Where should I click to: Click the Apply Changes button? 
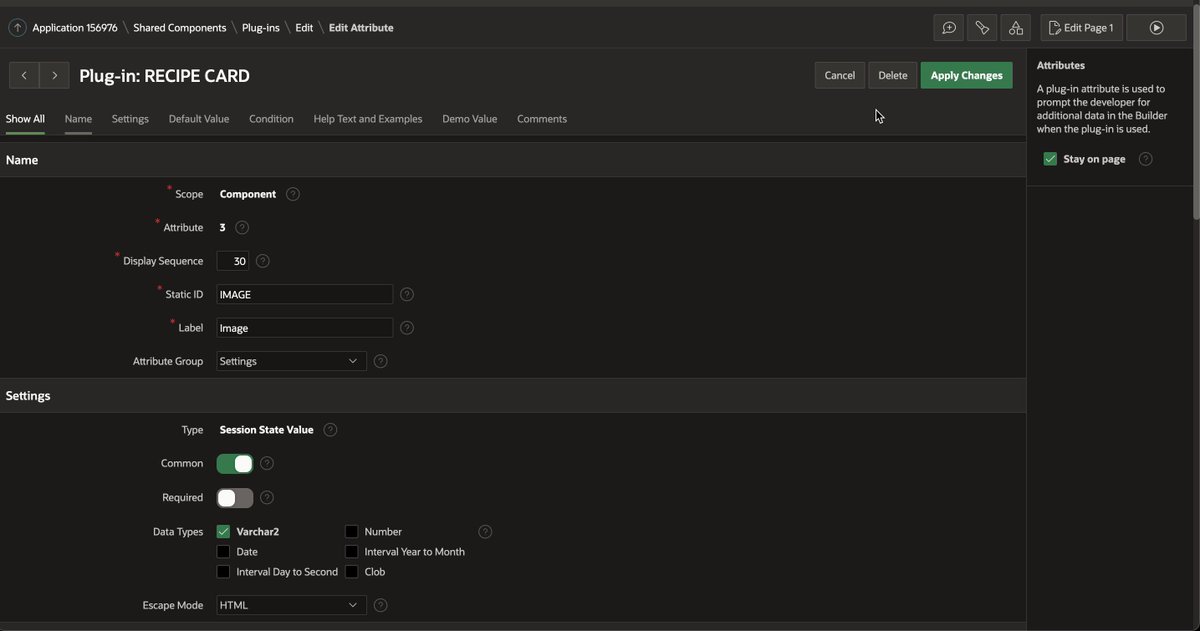(966, 75)
